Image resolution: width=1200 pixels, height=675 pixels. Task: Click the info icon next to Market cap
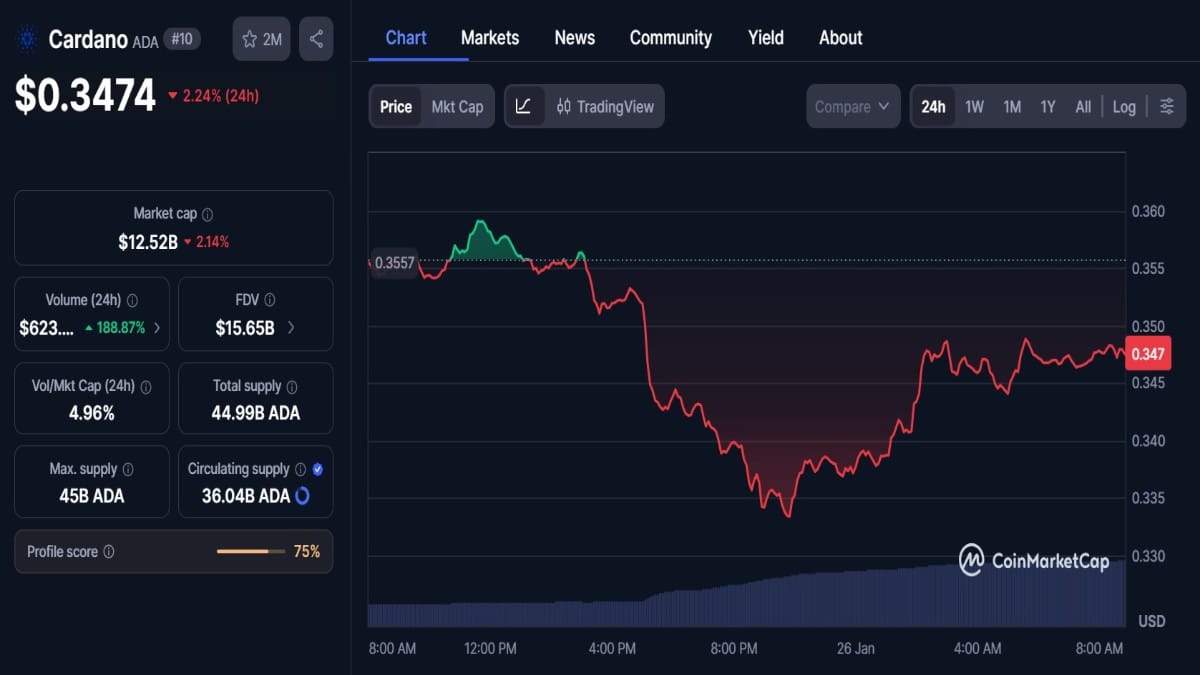[x=205, y=213]
